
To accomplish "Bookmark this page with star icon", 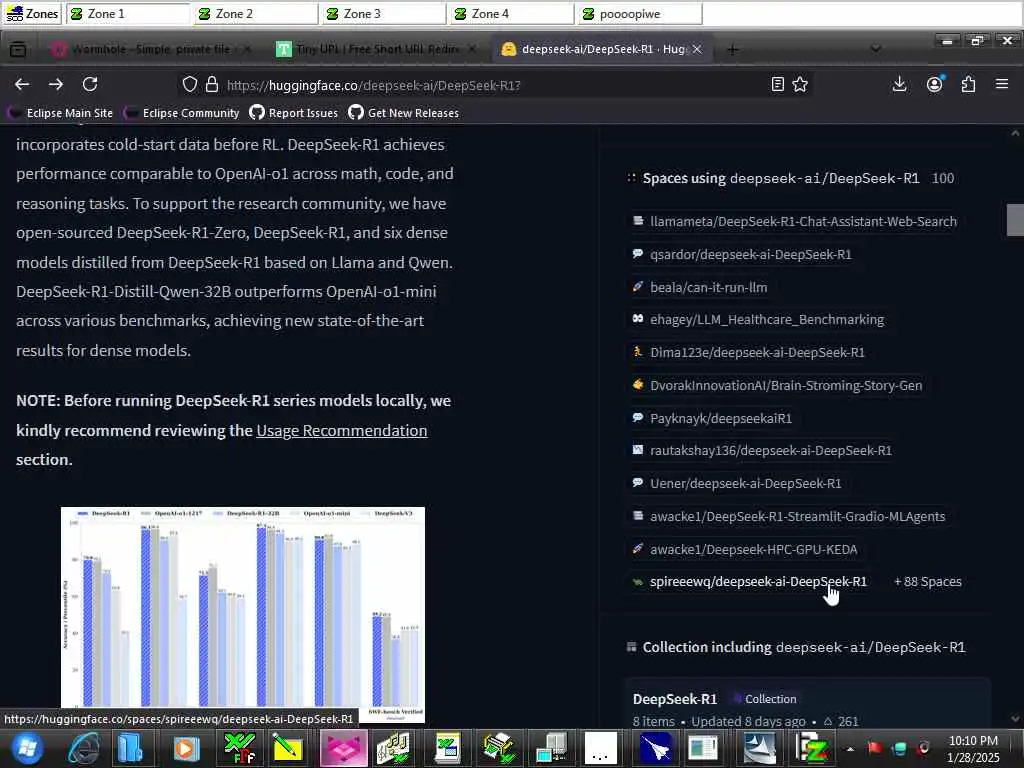I will pyautogui.click(x=800, y=84).
